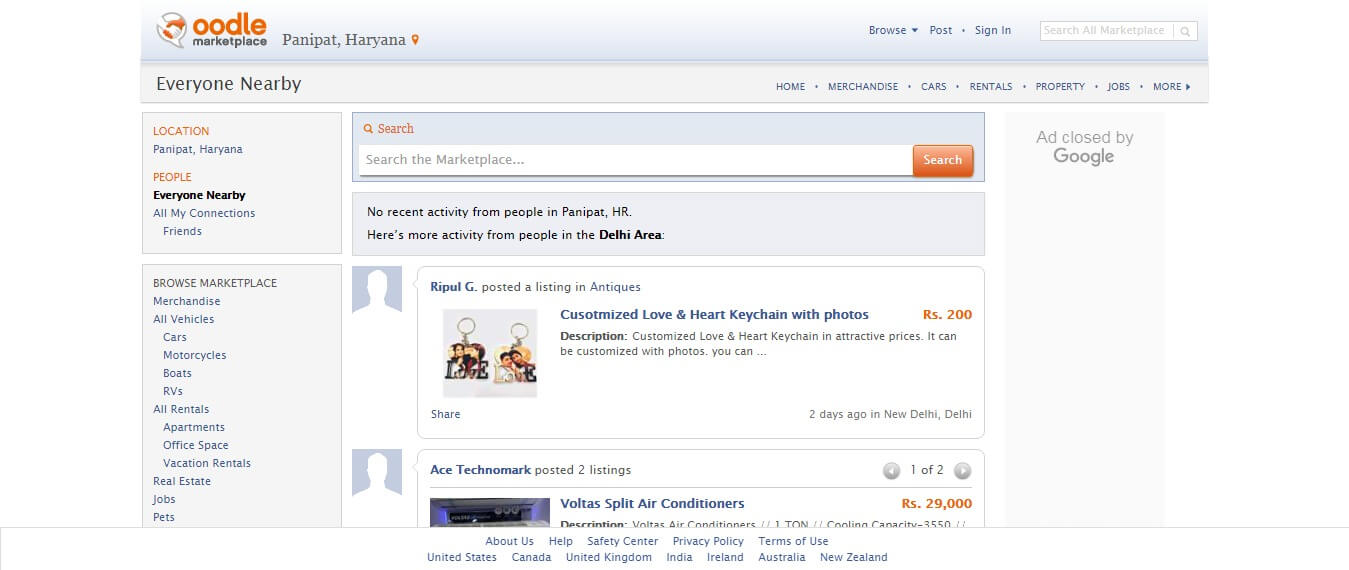The width and height of the screenshot is (1349, 570).
Task: Switch to Ireland site
Action: [x=725, y=557]
